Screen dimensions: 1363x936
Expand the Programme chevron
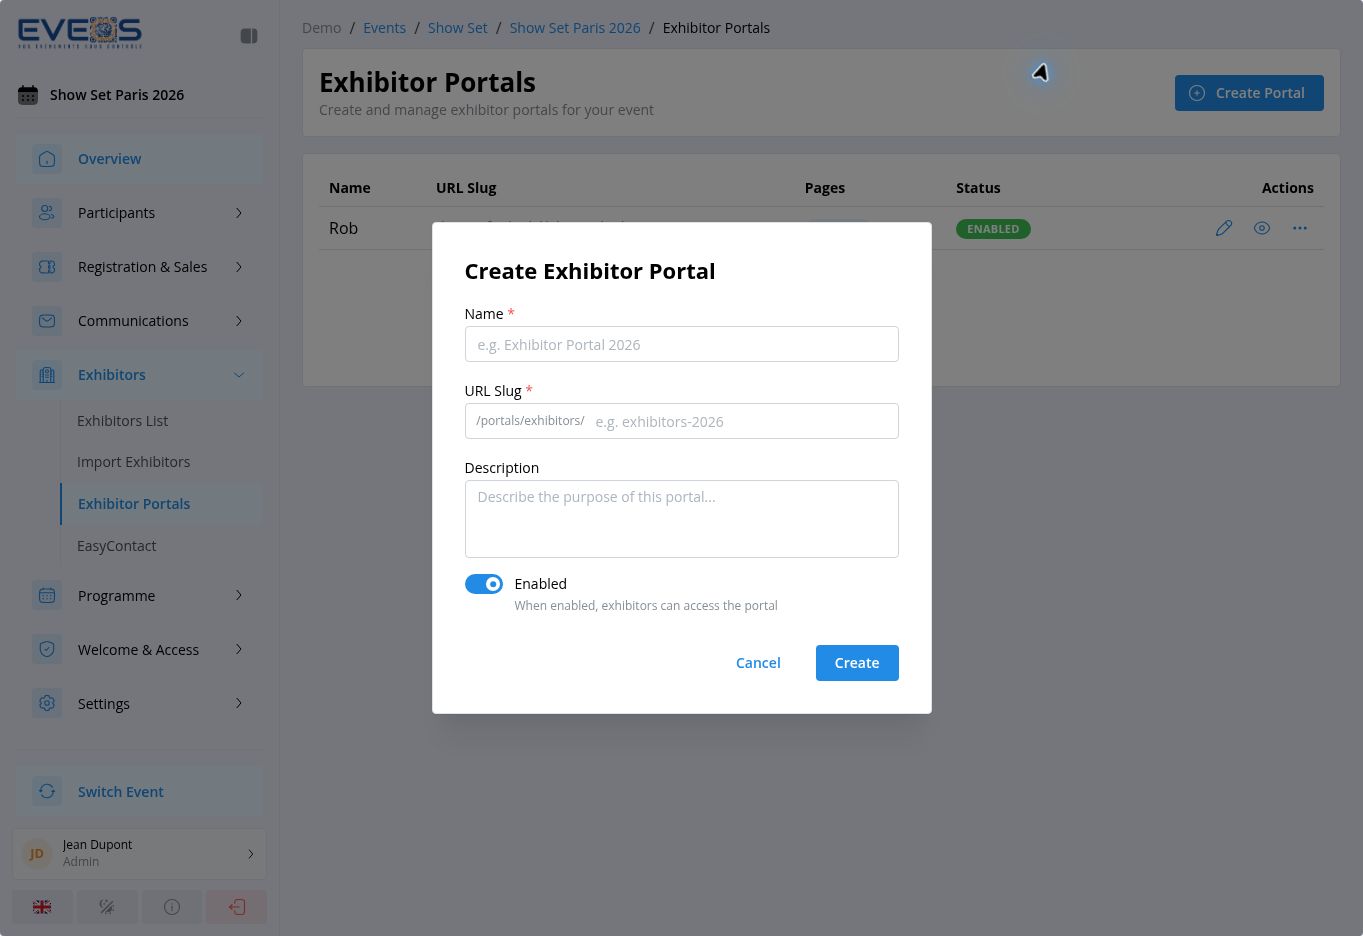(239, 596)
